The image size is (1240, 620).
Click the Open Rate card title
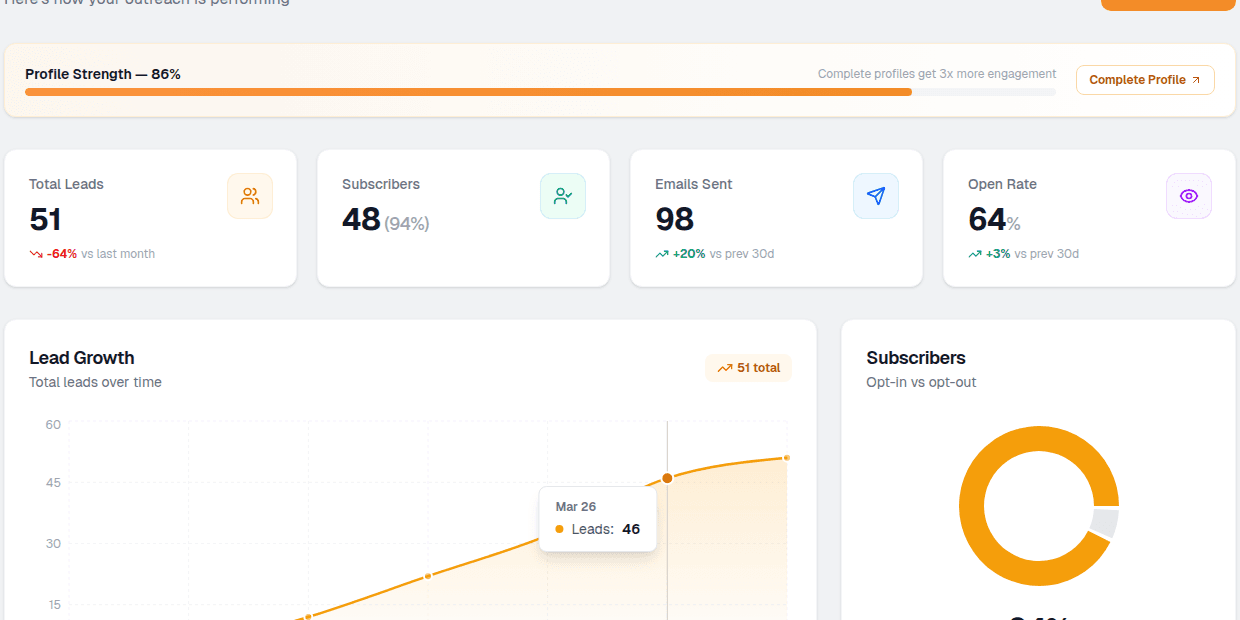click(x=1002, y=184)
